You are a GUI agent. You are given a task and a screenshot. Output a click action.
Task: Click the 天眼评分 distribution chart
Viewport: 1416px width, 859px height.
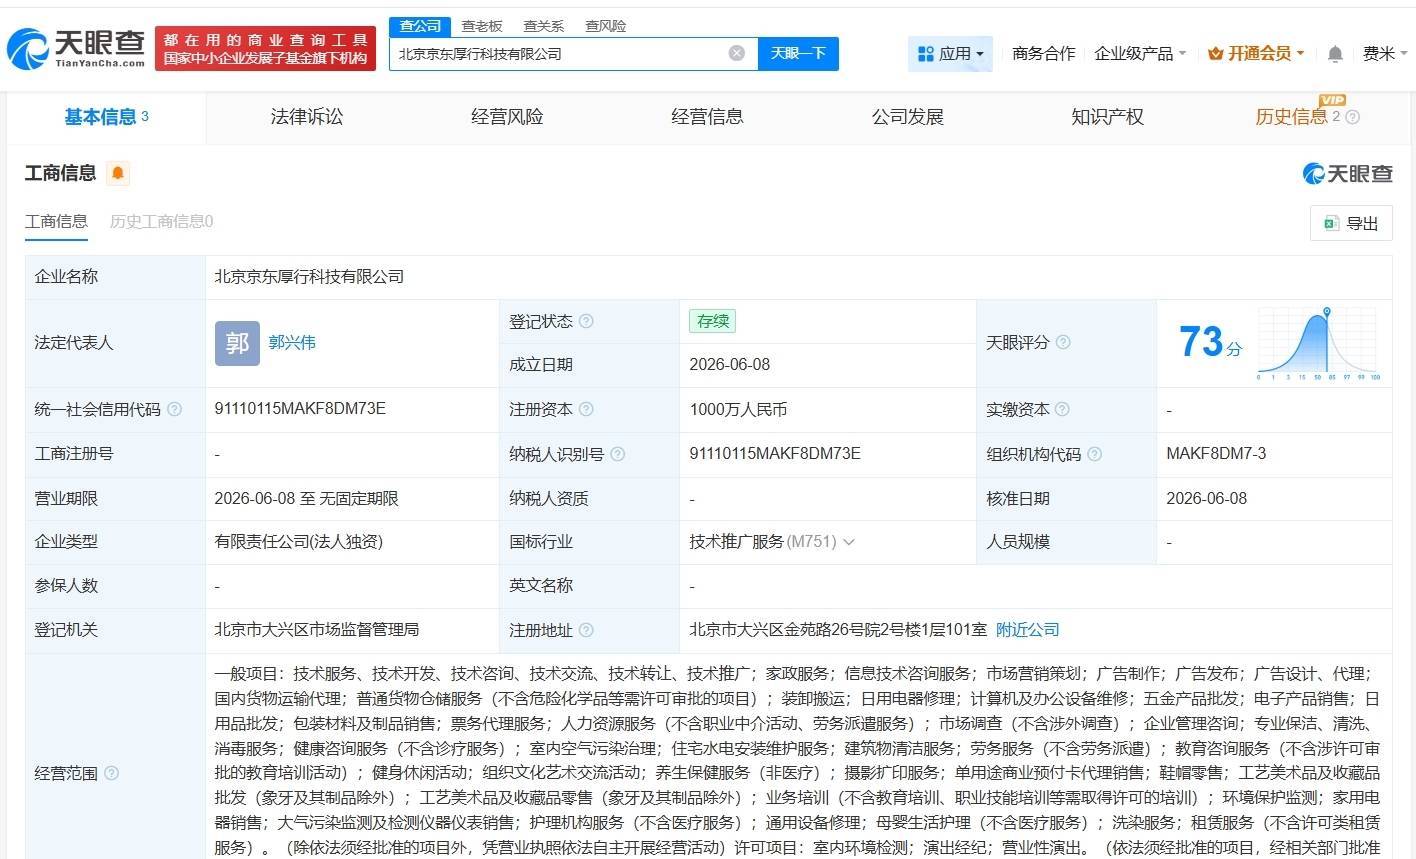coord(1319,343)
